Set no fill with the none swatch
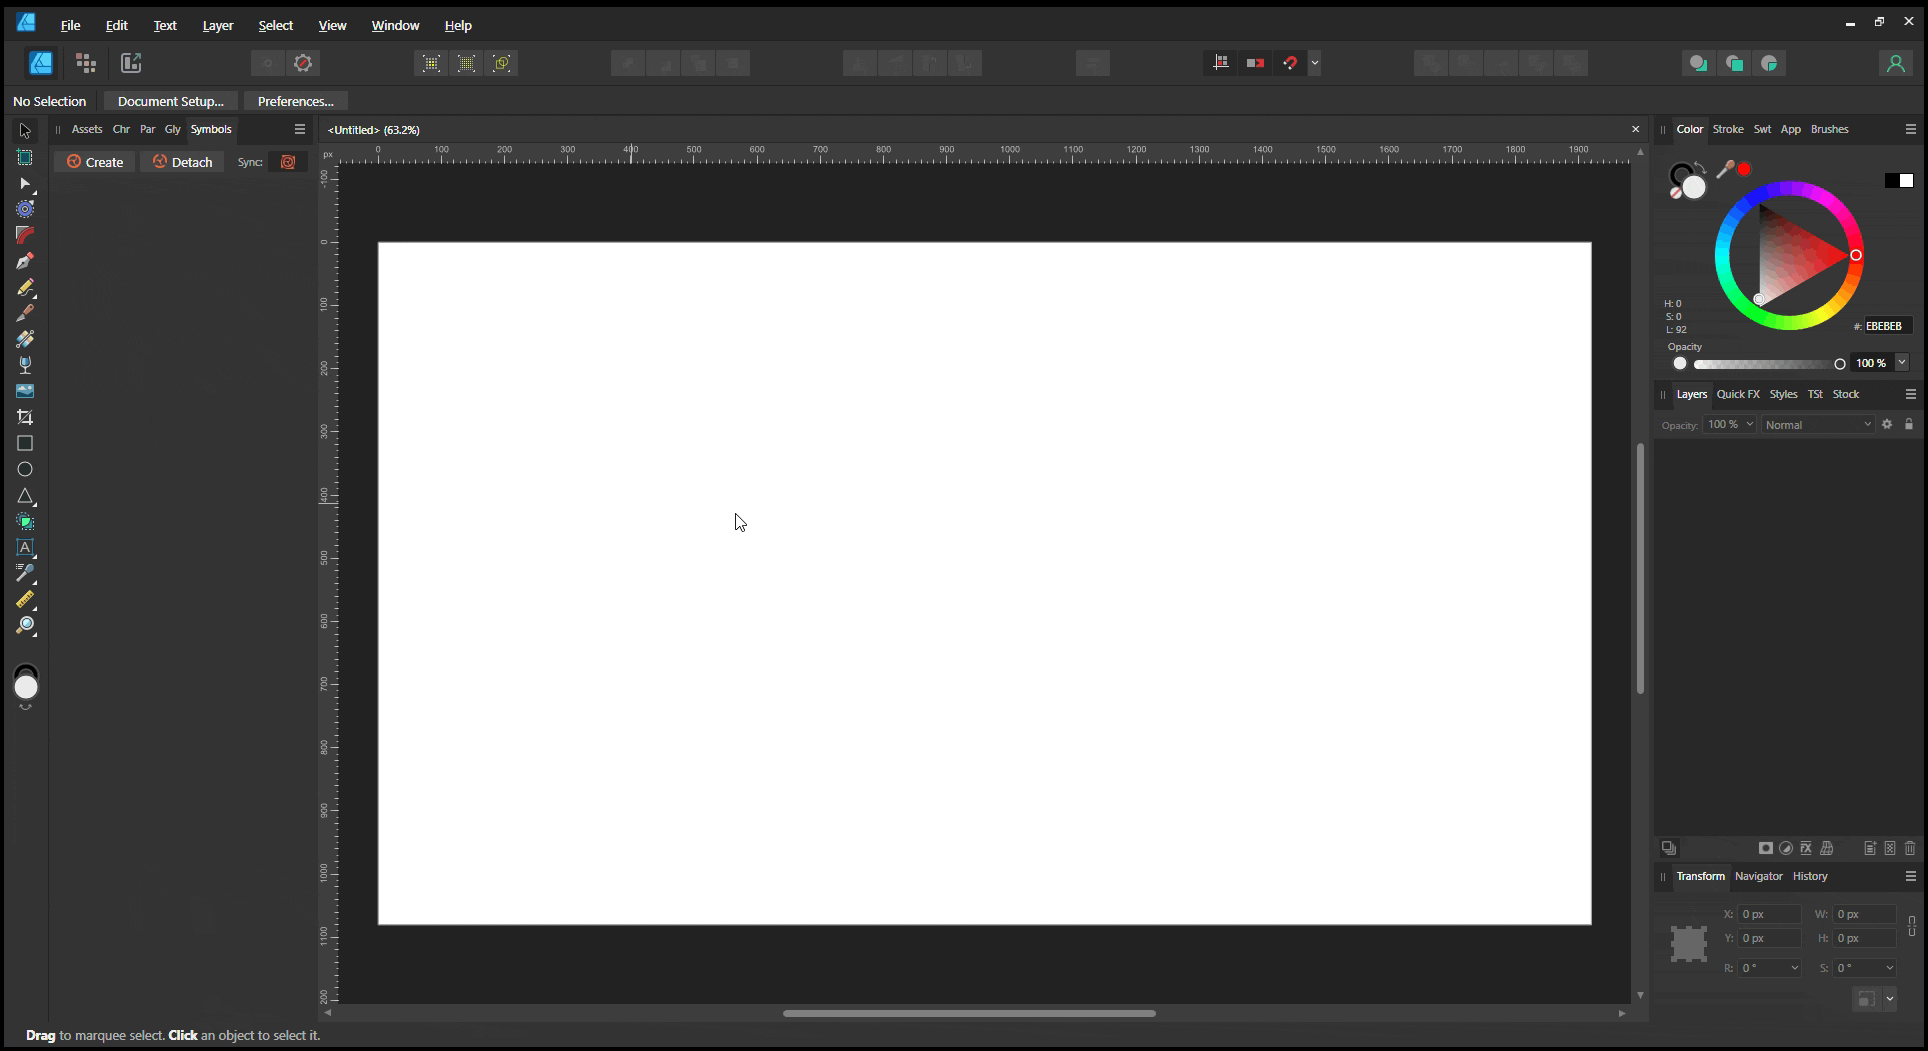Screen dimensions: 1928x1051 (1676, 193)
